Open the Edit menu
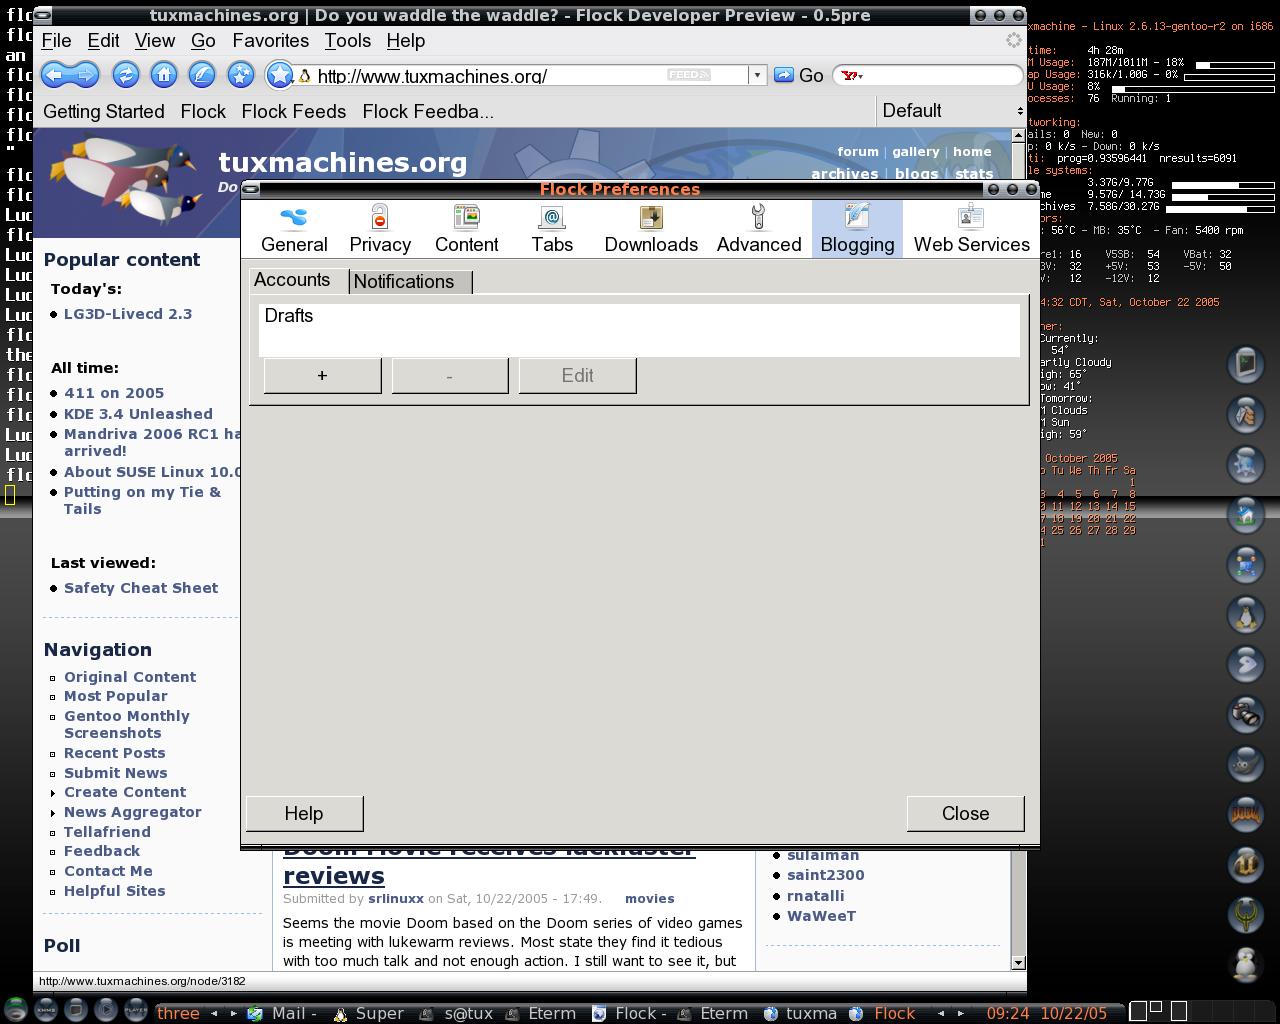 [x=103, y=41]
